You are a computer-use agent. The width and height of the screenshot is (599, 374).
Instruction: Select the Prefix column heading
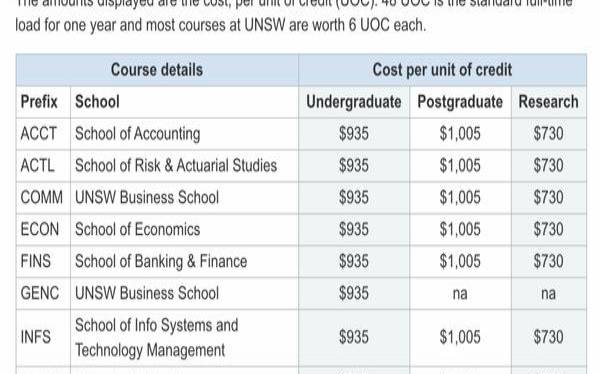tap(39, 102)
